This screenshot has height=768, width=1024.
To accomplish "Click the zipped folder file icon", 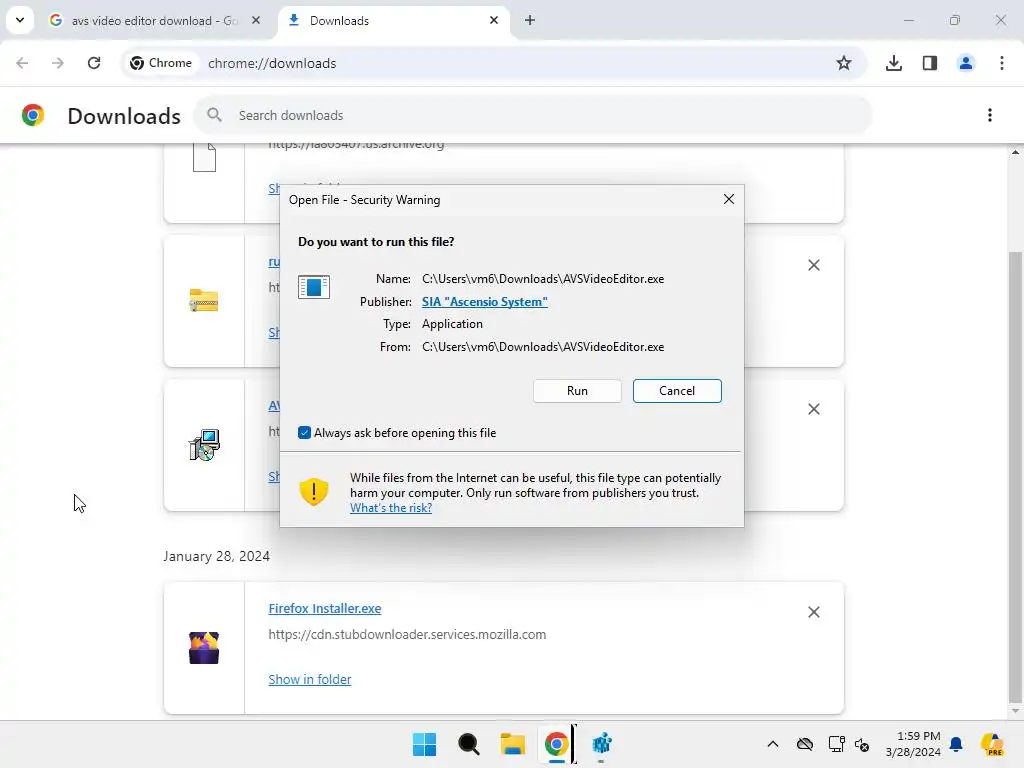I will (x=204, y=300).
